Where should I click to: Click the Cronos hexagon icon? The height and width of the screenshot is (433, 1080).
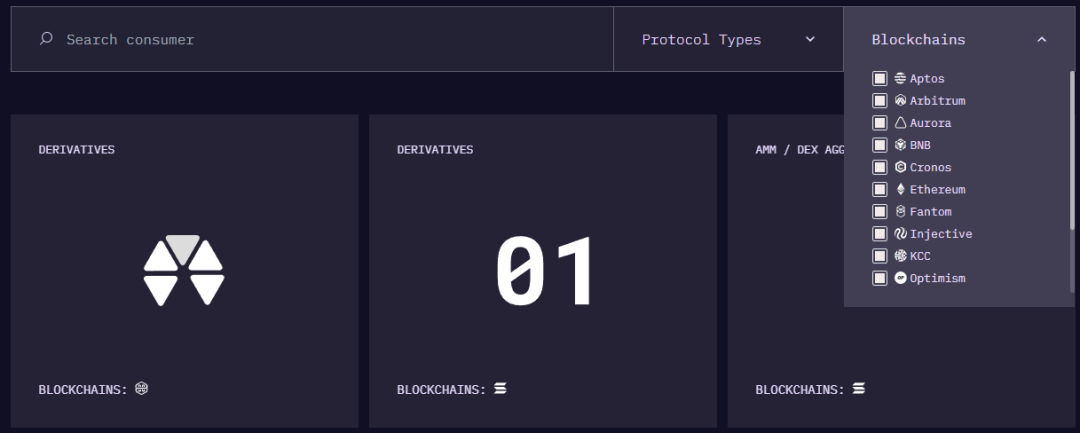(900, 167)
